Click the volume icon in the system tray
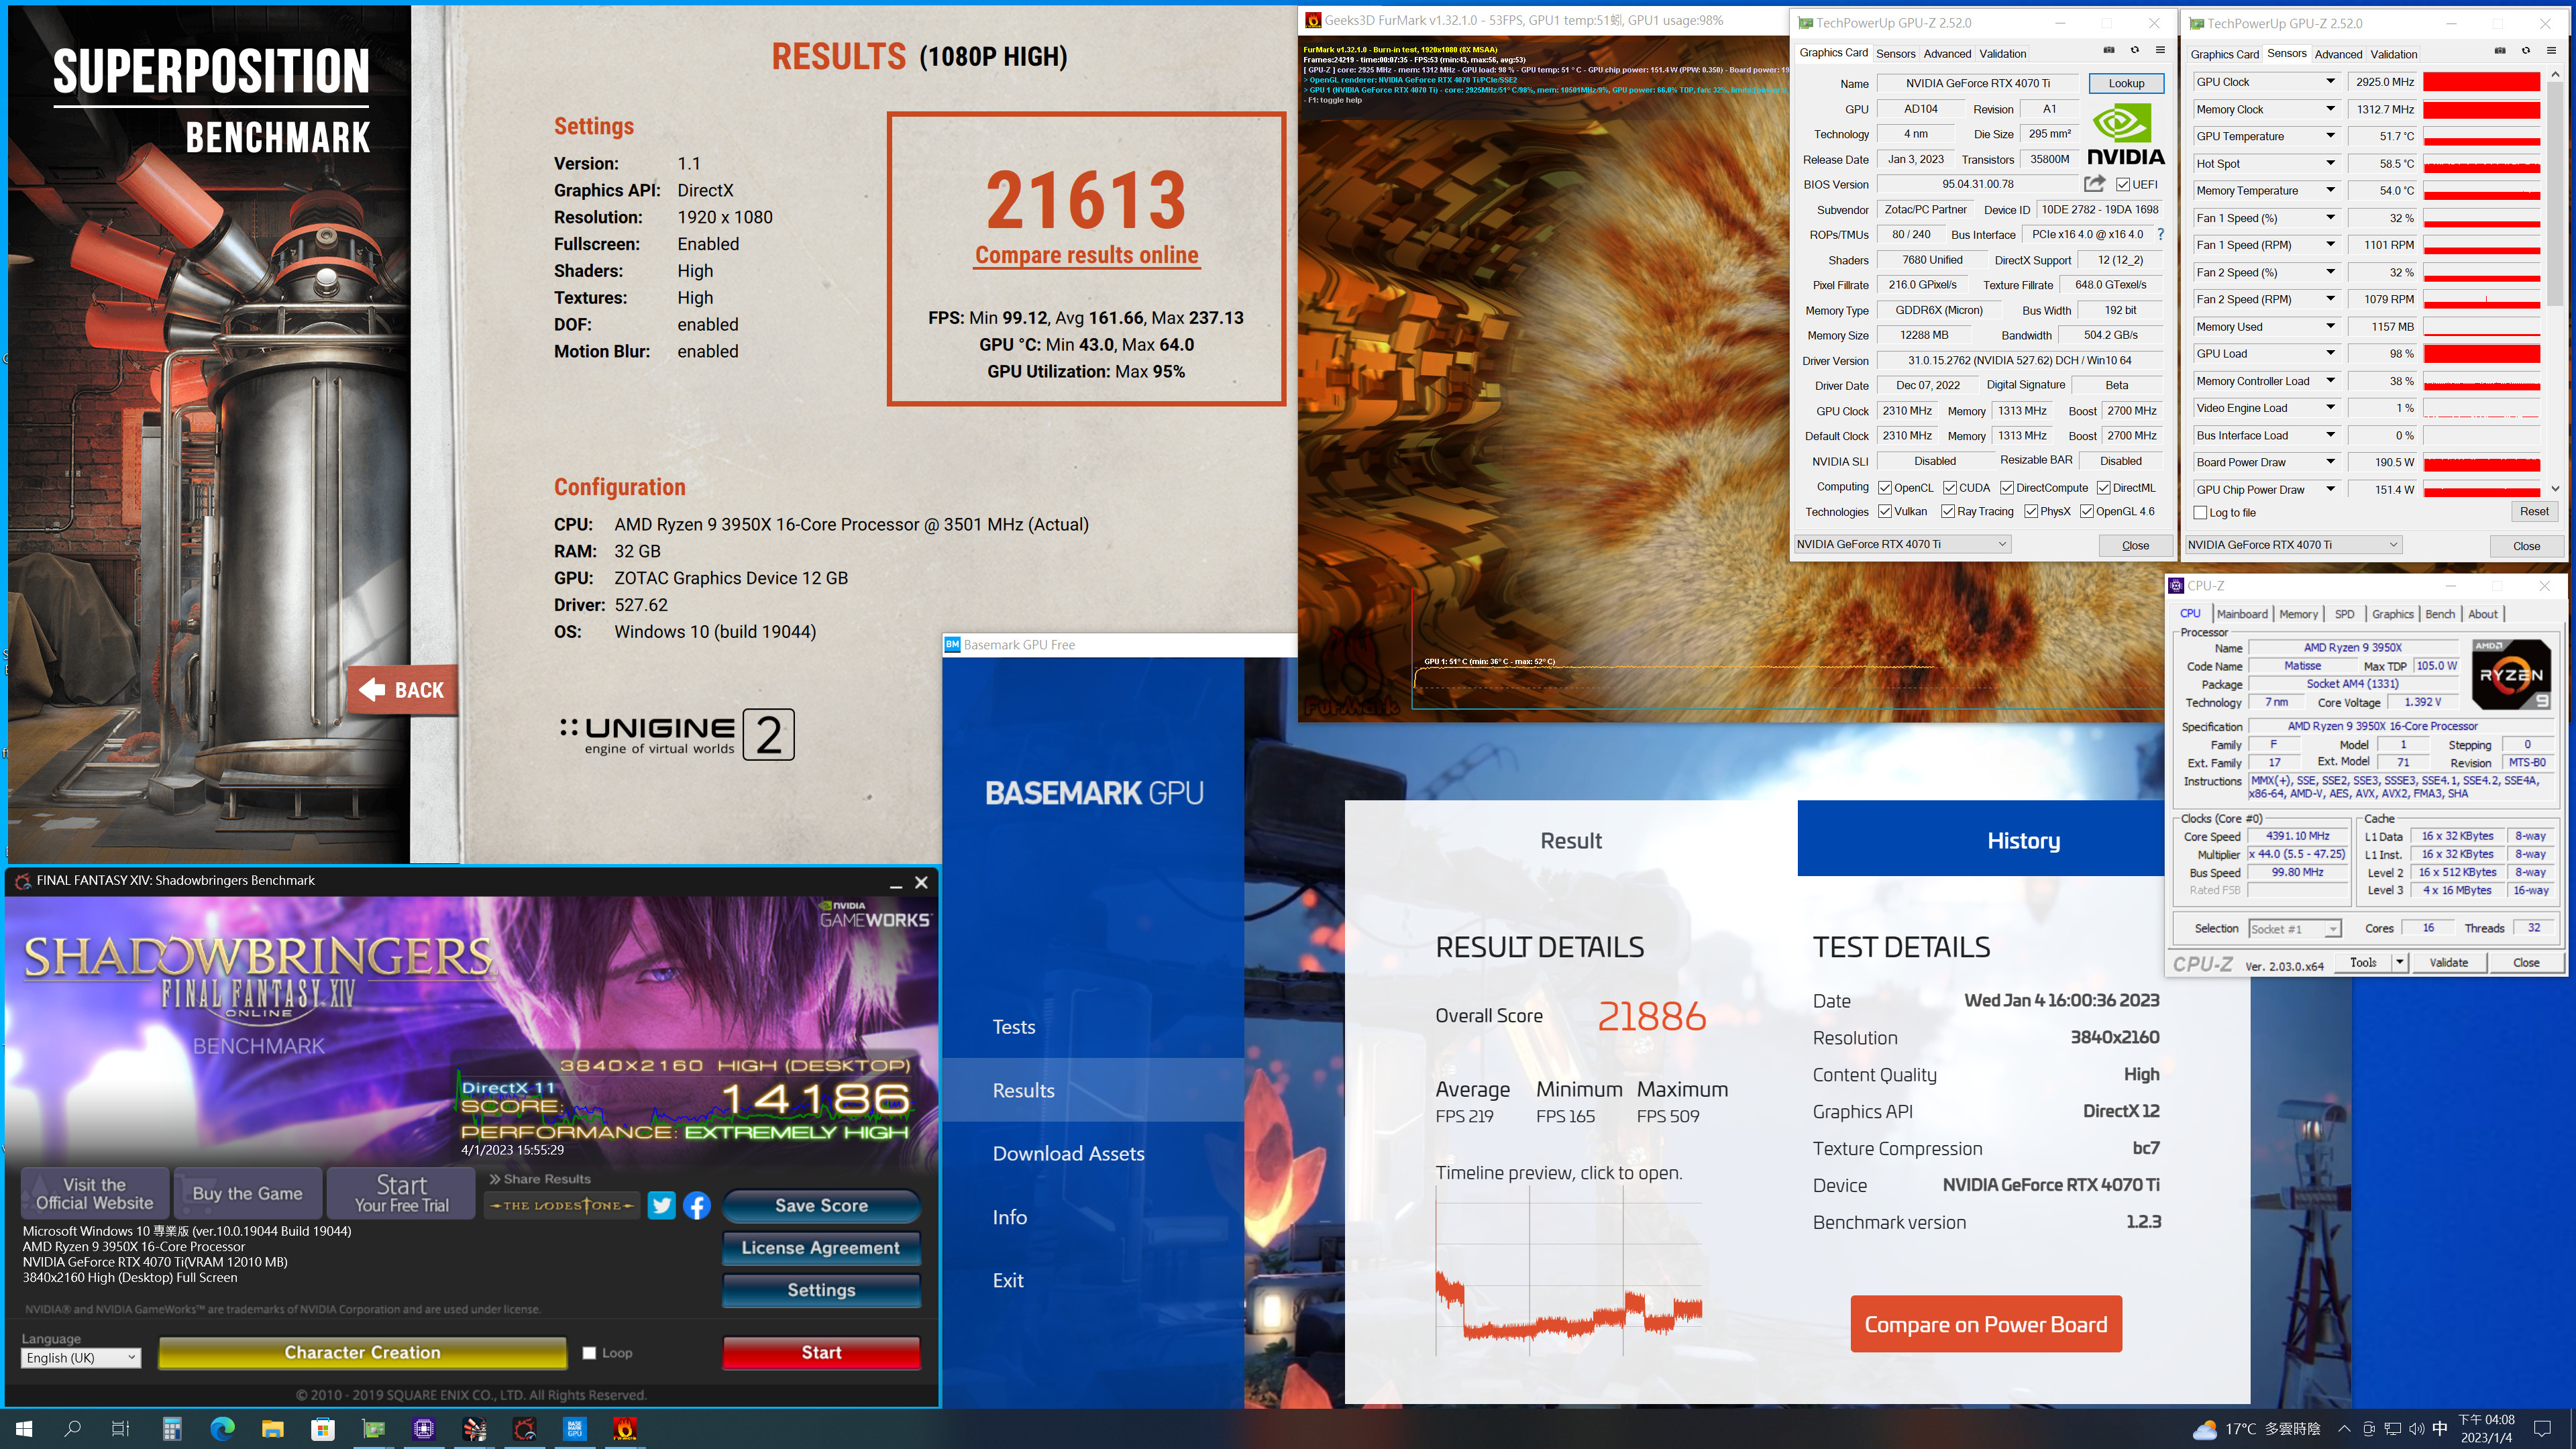The image size is (2576, 1449). [2417, 1429]
